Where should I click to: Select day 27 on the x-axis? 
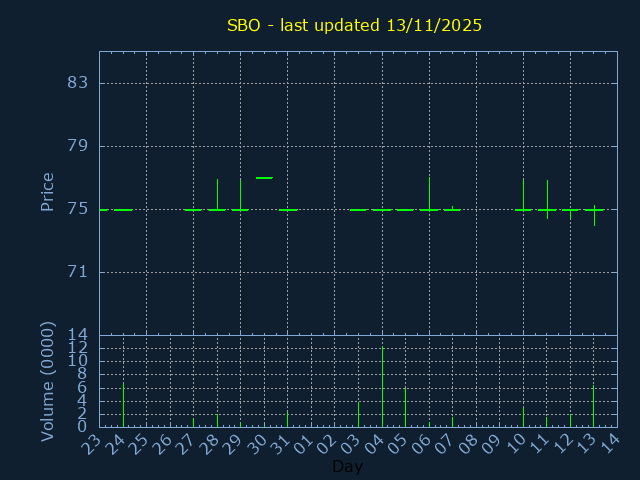[187, 444]
